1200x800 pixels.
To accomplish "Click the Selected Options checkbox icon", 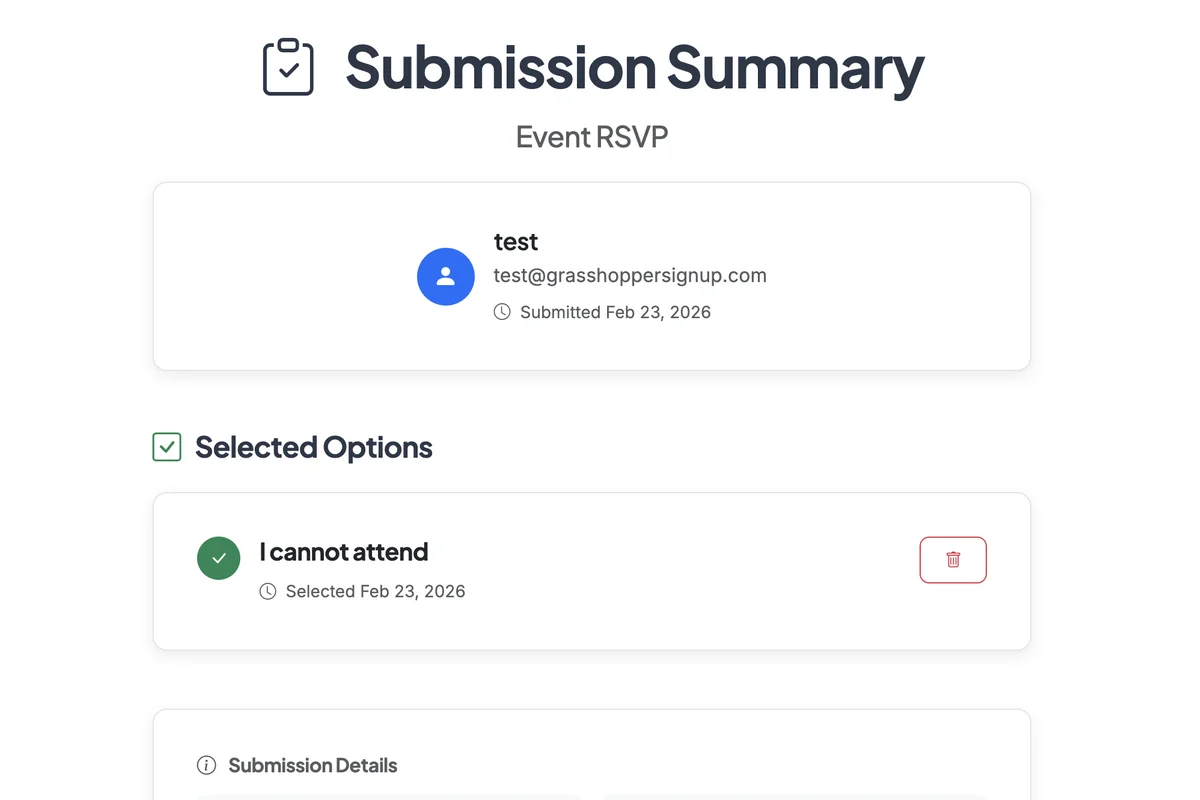I will [167, 447].
